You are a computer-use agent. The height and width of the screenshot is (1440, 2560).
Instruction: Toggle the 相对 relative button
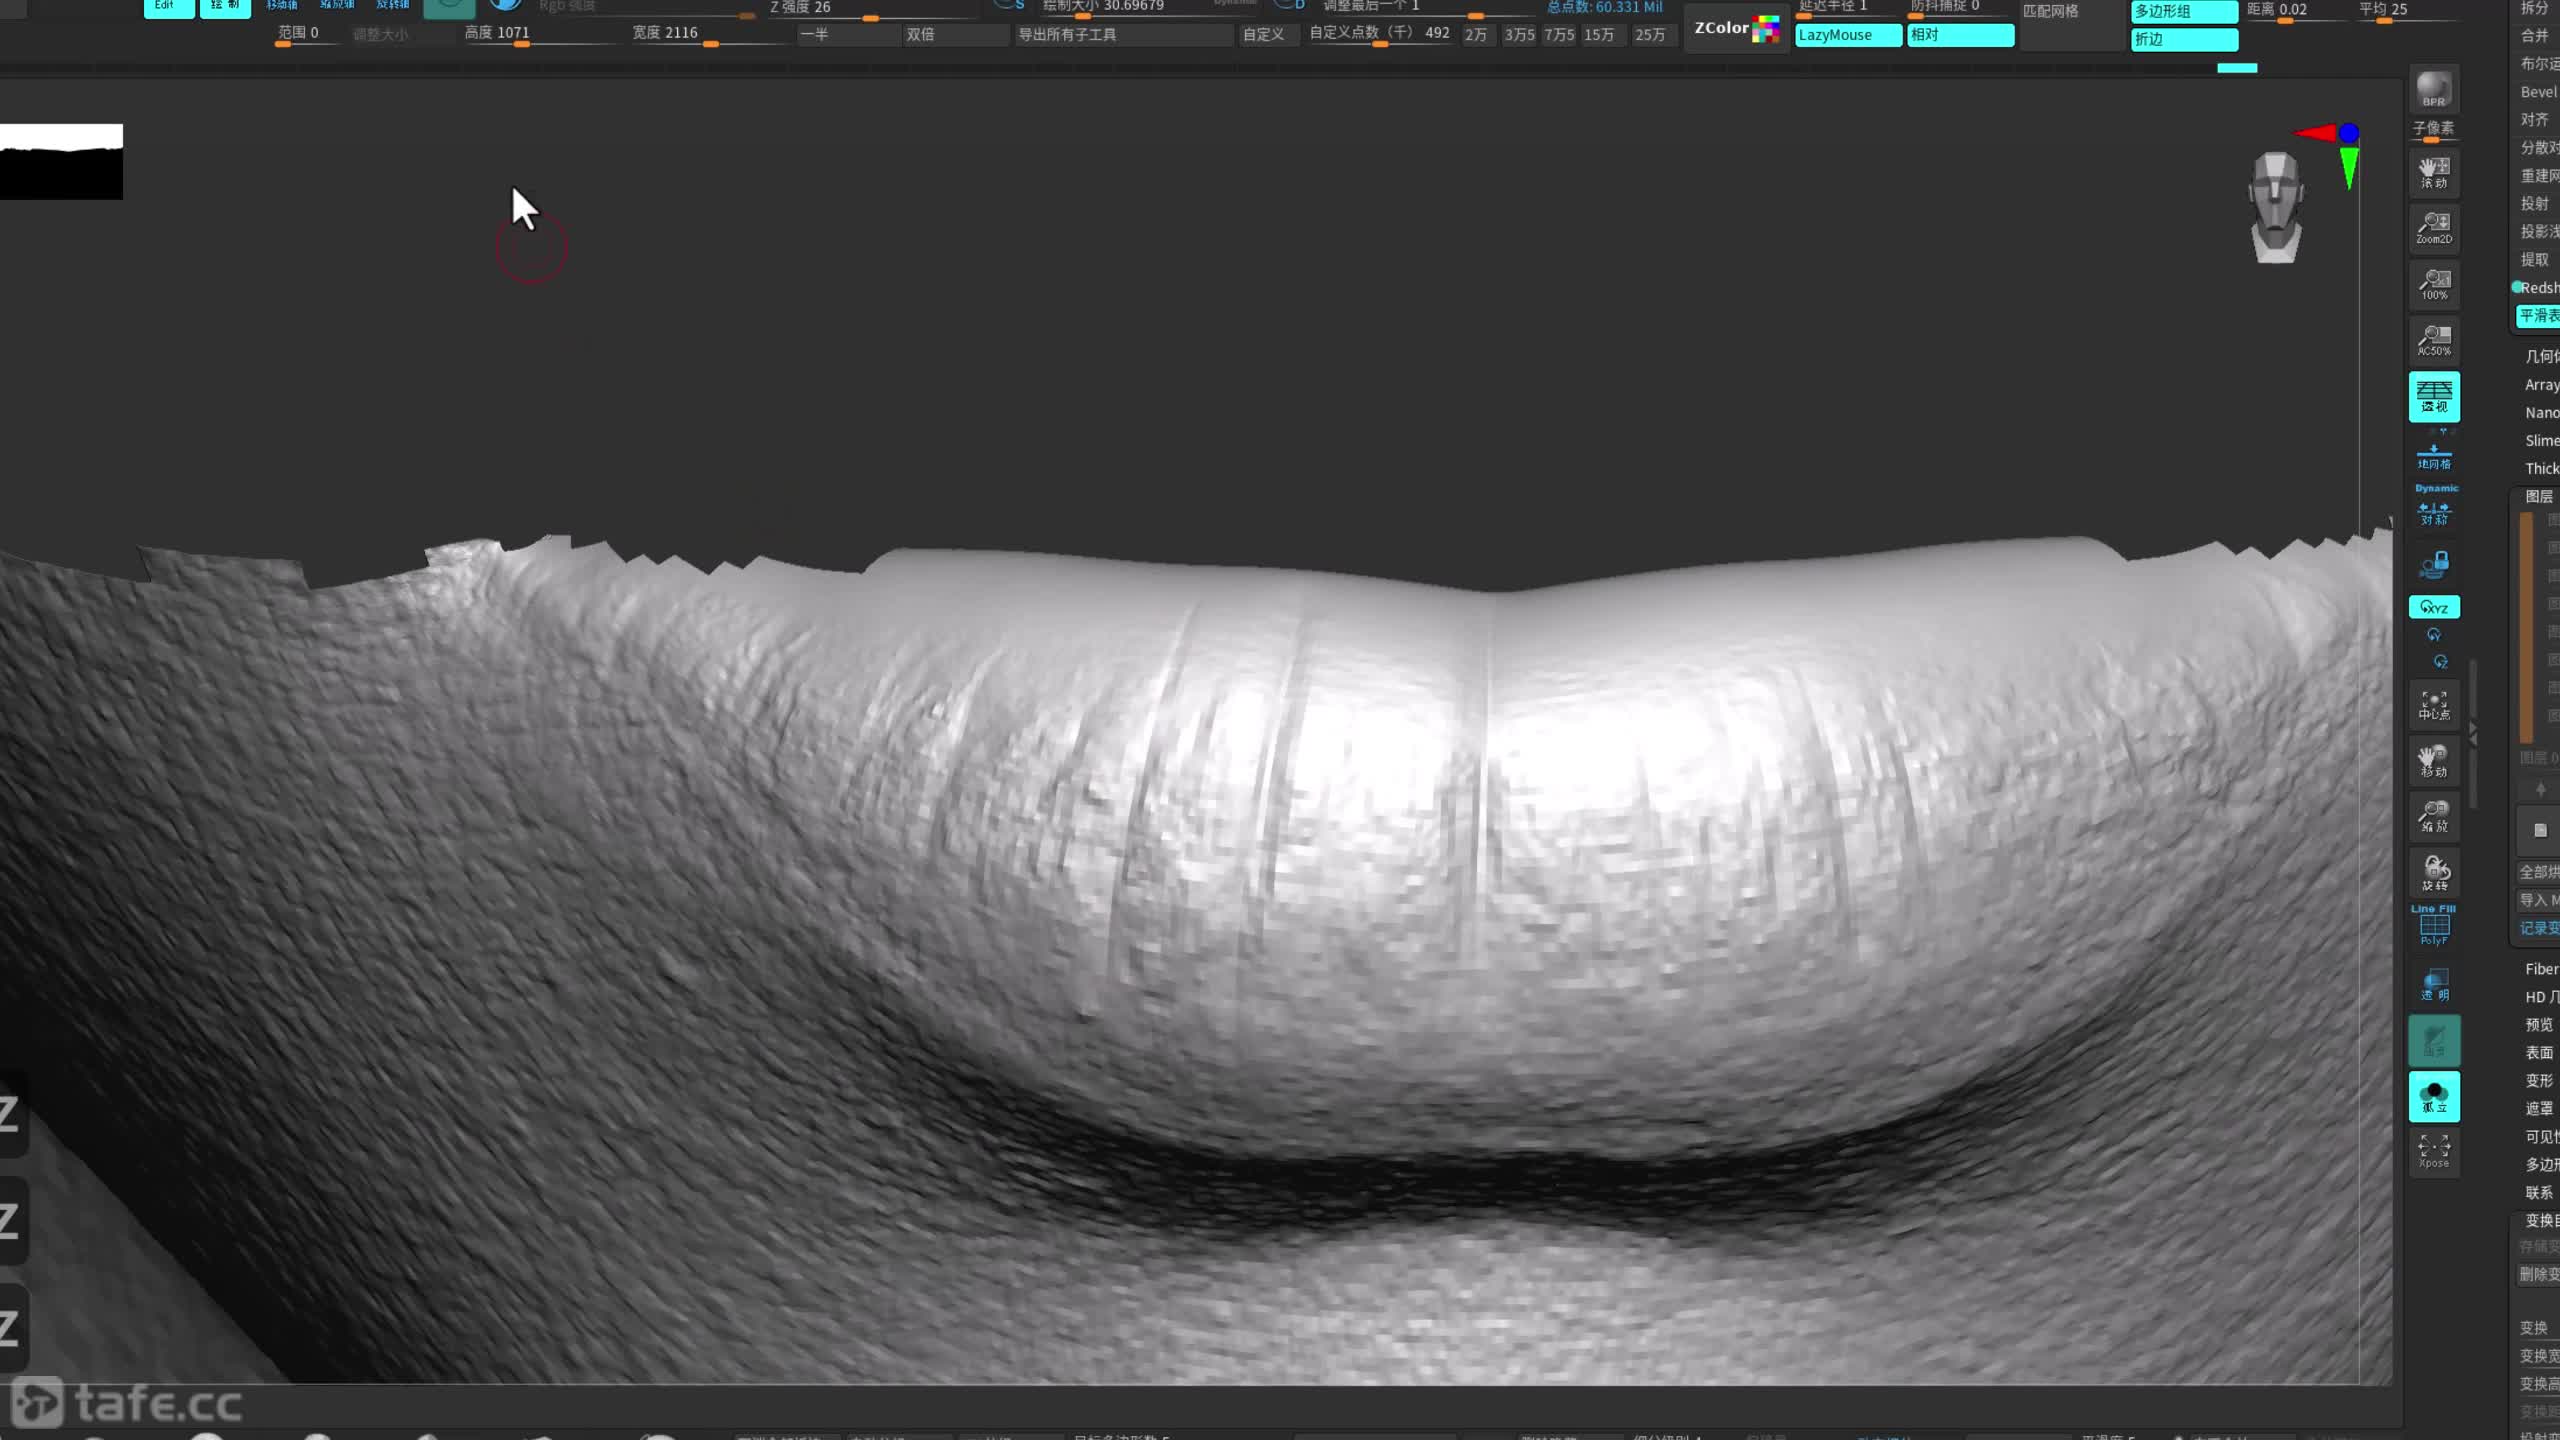[x=1960, y=35]
